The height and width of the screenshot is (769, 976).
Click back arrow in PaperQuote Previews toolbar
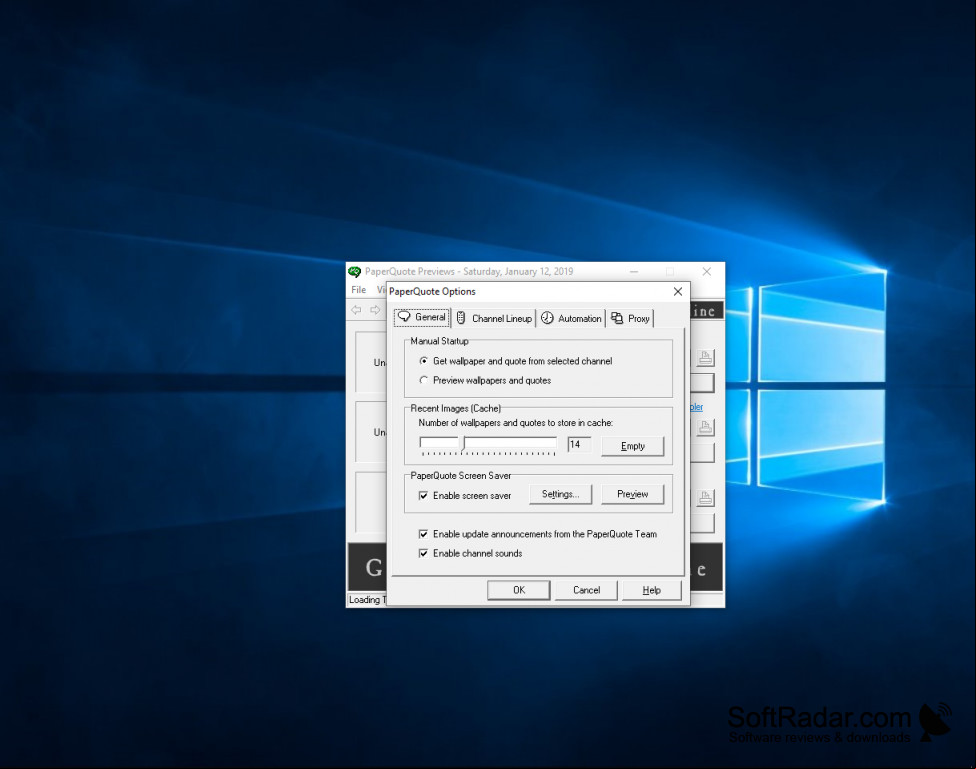[356, 309]
